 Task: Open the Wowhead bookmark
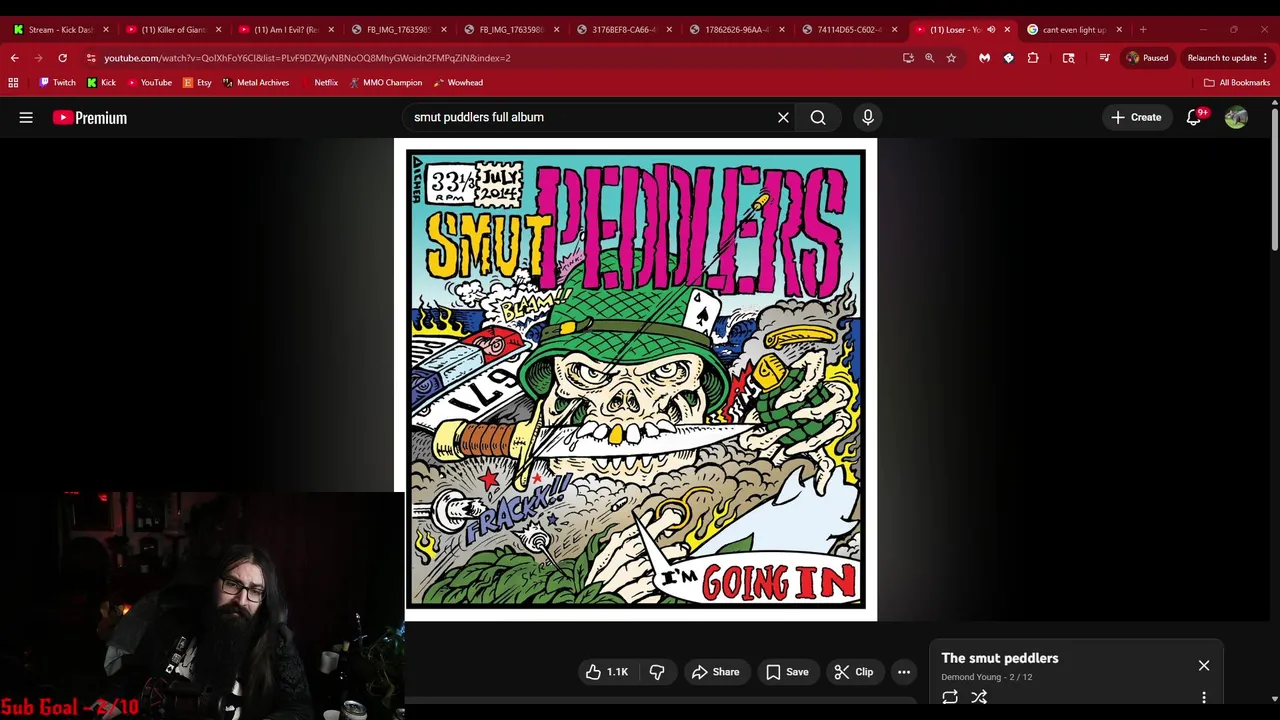coord(458,83)
